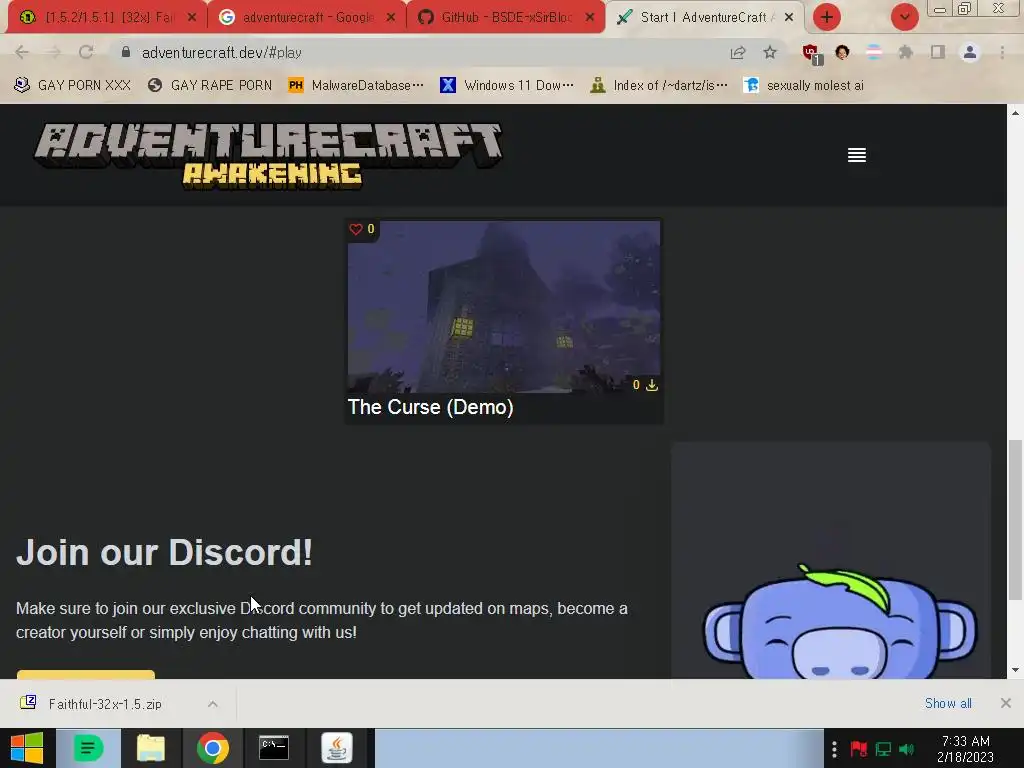Viewport: 1024px width, 768px height.
Task: Click the round avatar extension icon
Action: pos(842,52)
